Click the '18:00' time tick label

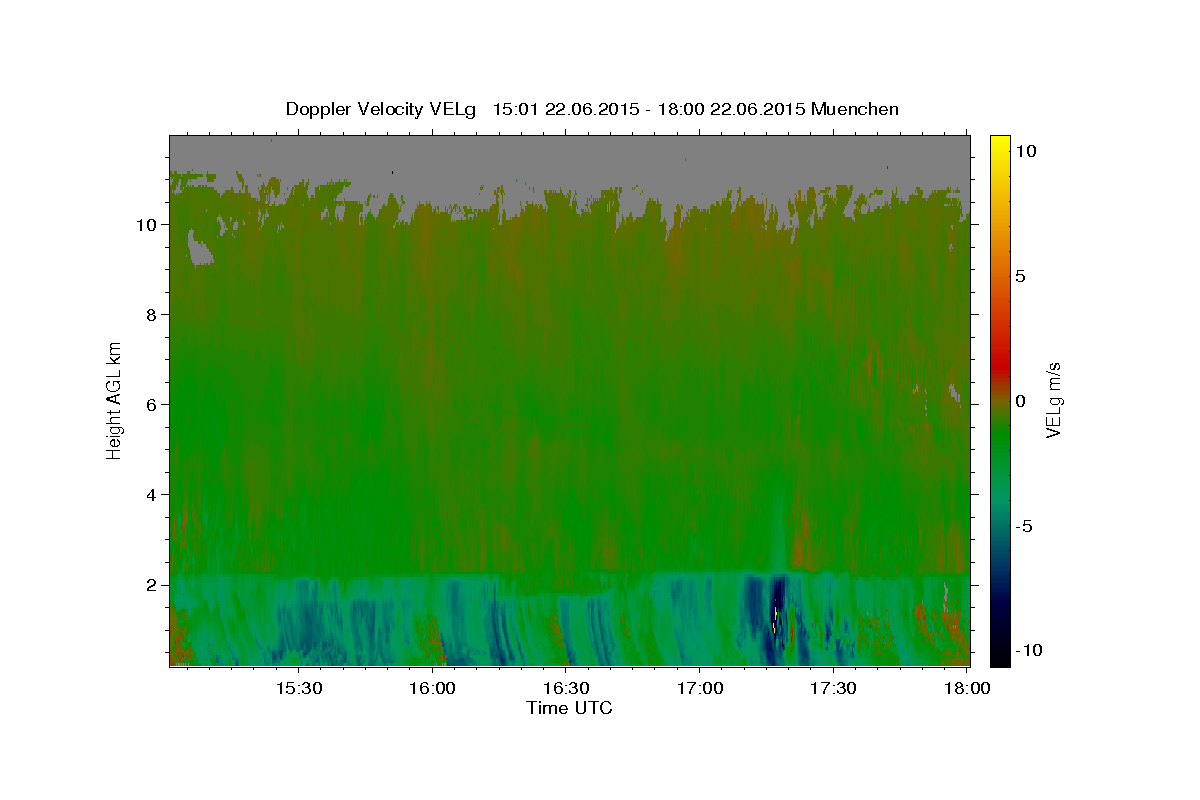[966, 688]
